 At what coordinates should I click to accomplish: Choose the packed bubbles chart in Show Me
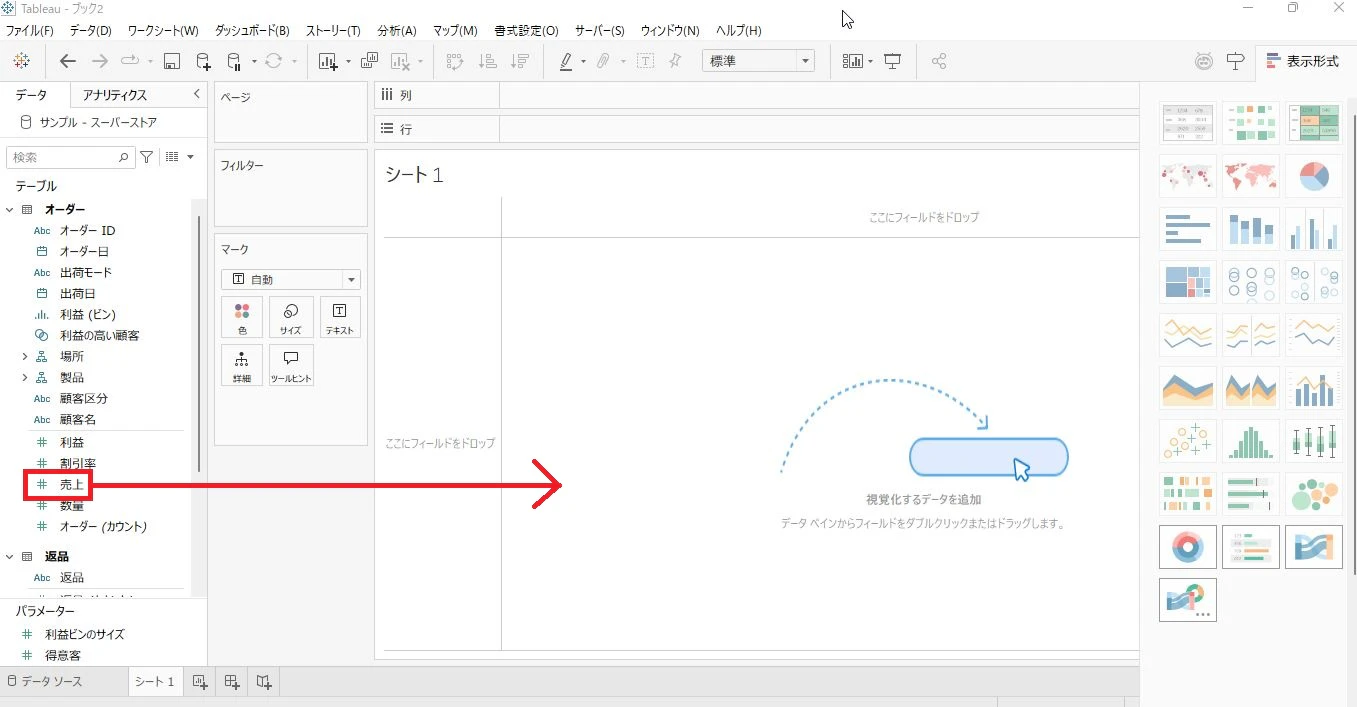point(1313,492)
